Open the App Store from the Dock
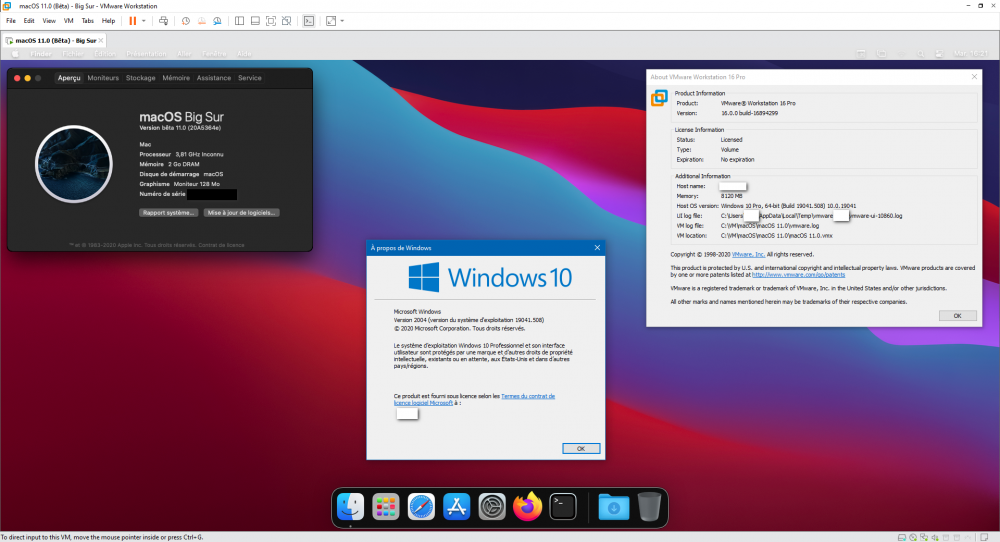The image size is (1000, 542). pyautogui.click(x=457, y=507)
